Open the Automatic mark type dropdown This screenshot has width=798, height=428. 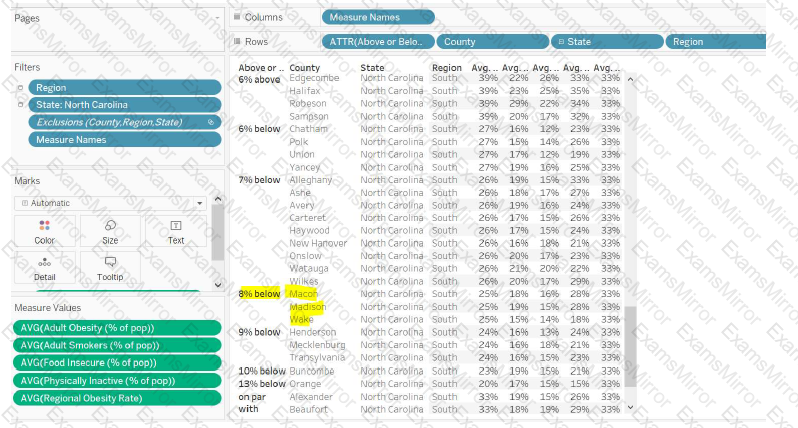[x=110, y=203]
